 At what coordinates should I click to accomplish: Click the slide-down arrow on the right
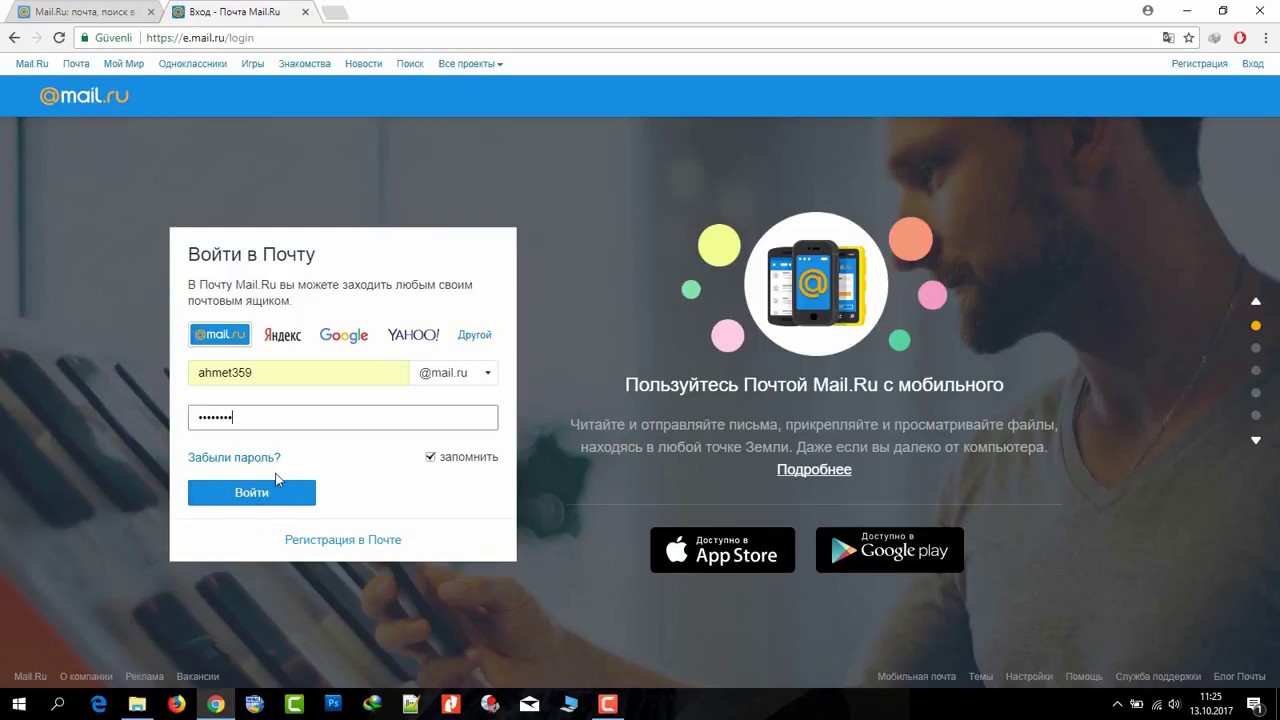pos(1256,440)
